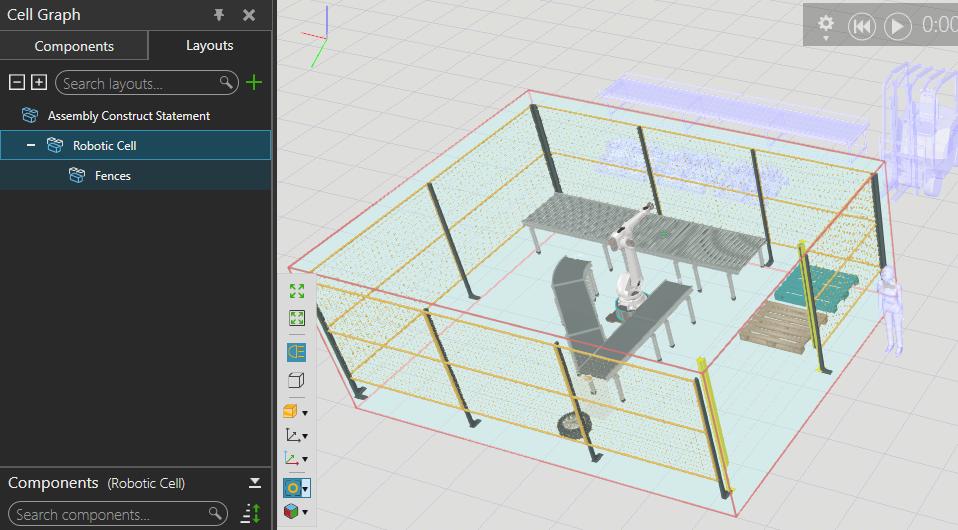The image size is (958, 530).
Task: Click the Cell Graph panel title
Action: pyautogui.click(x=43, y=15)
